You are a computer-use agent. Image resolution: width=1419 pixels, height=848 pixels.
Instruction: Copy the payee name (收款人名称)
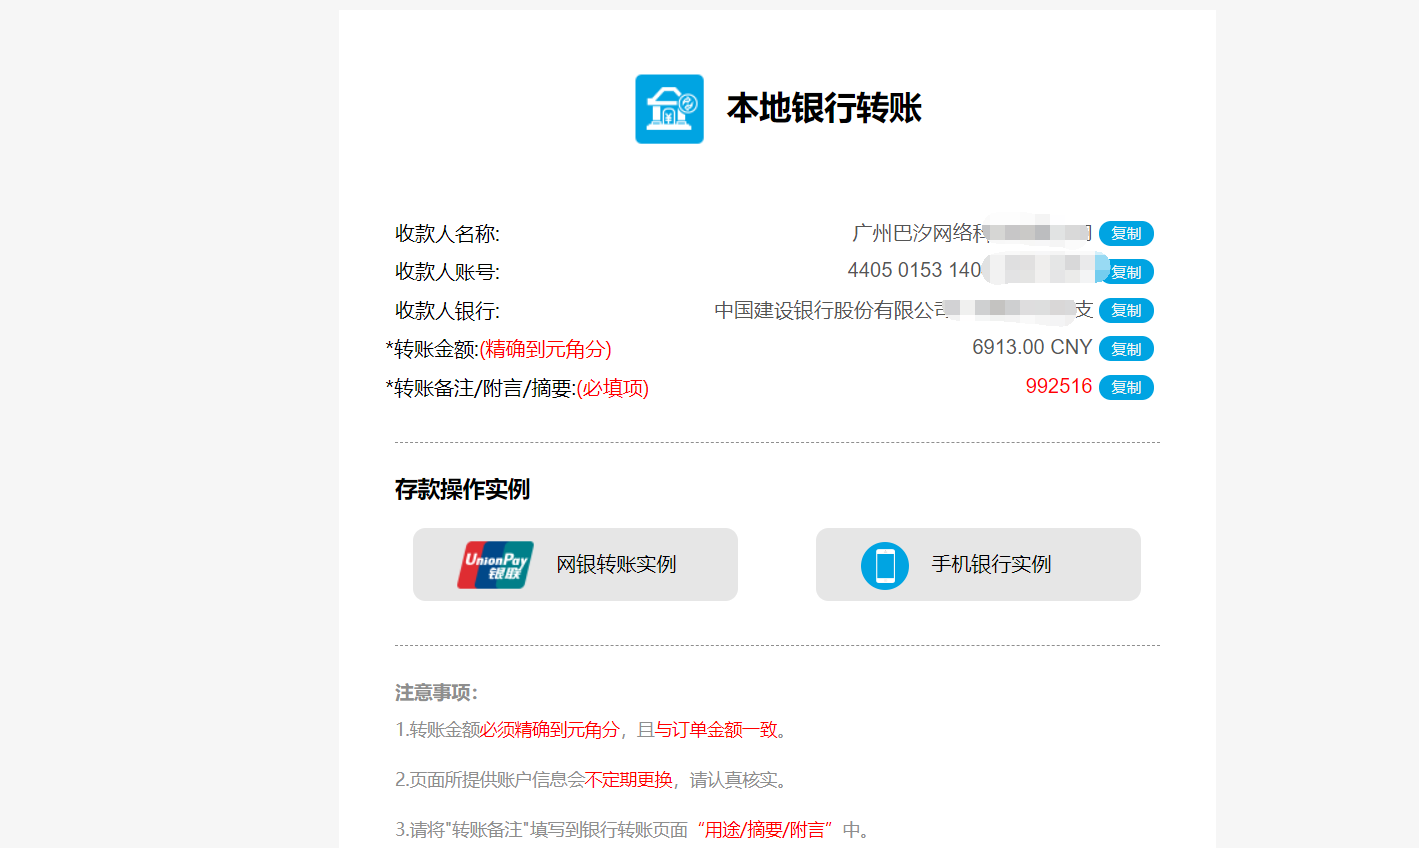(1126, 234)
